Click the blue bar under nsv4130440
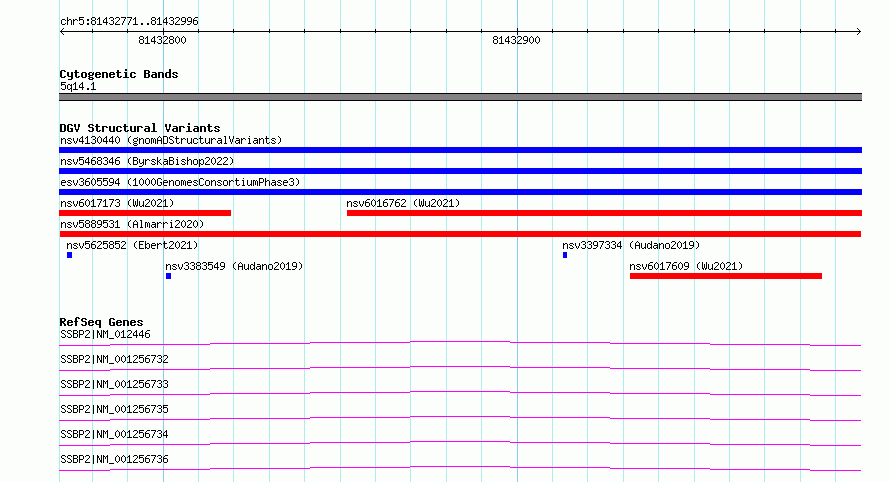This screenshot has height=482, width=890. (x=460, y=150)
